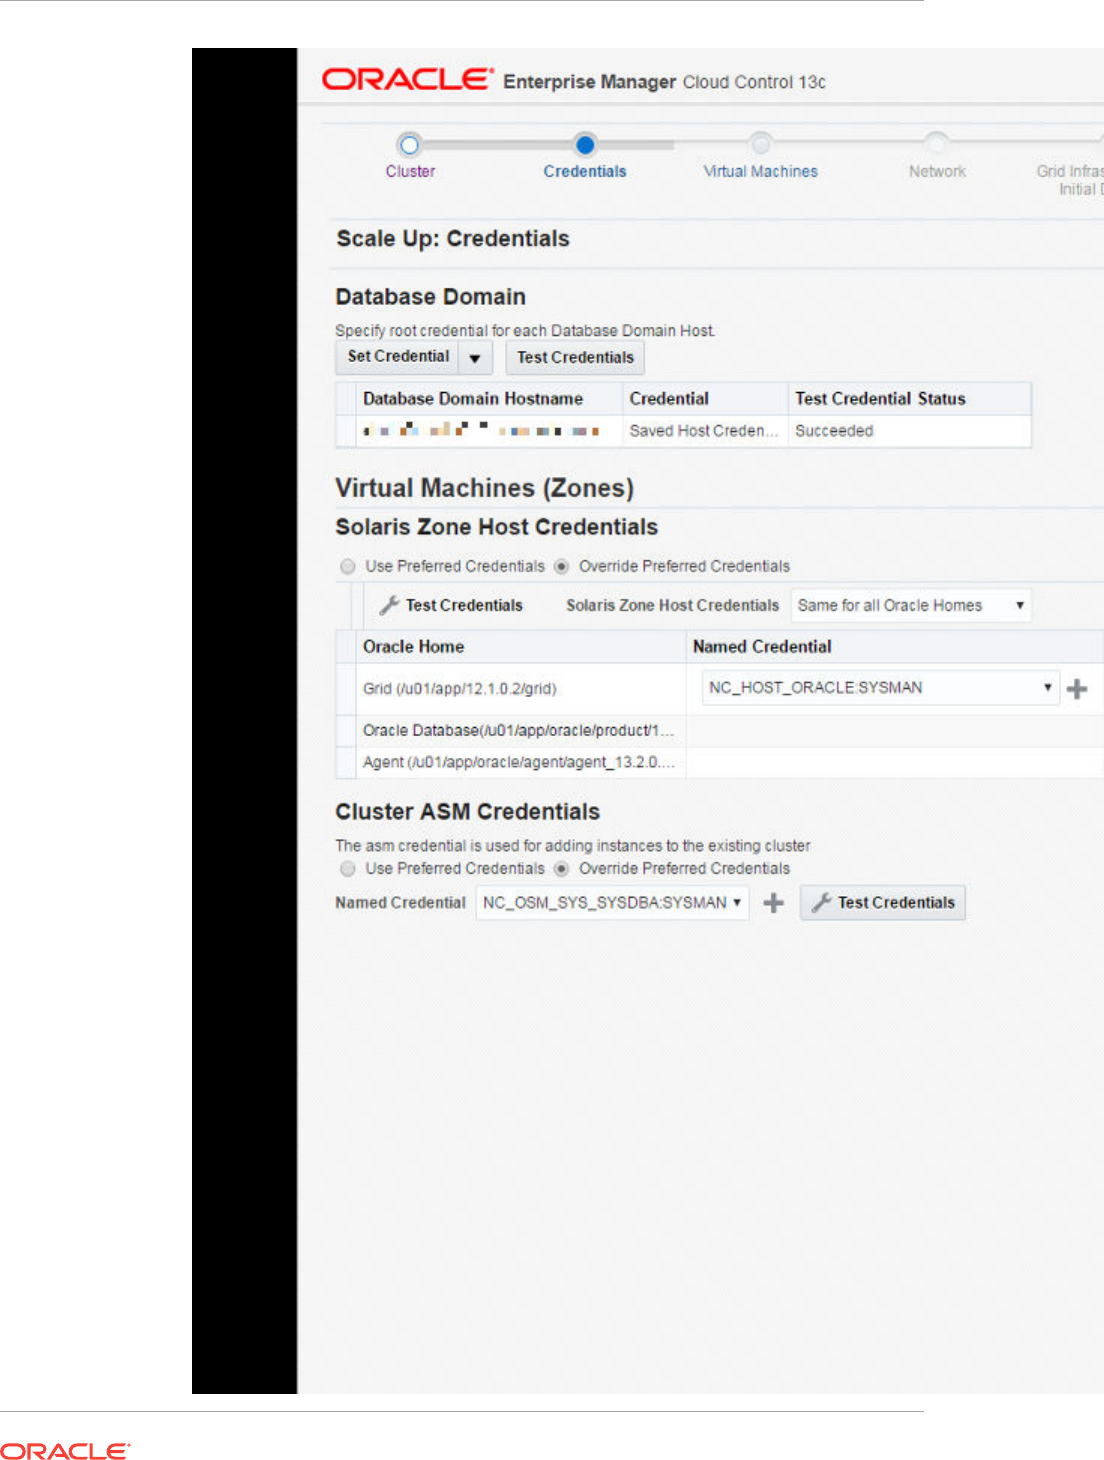1104x1460 pixels.
Task: Add new named credential for Oracle Home
Action: [x=1077, y=688]
